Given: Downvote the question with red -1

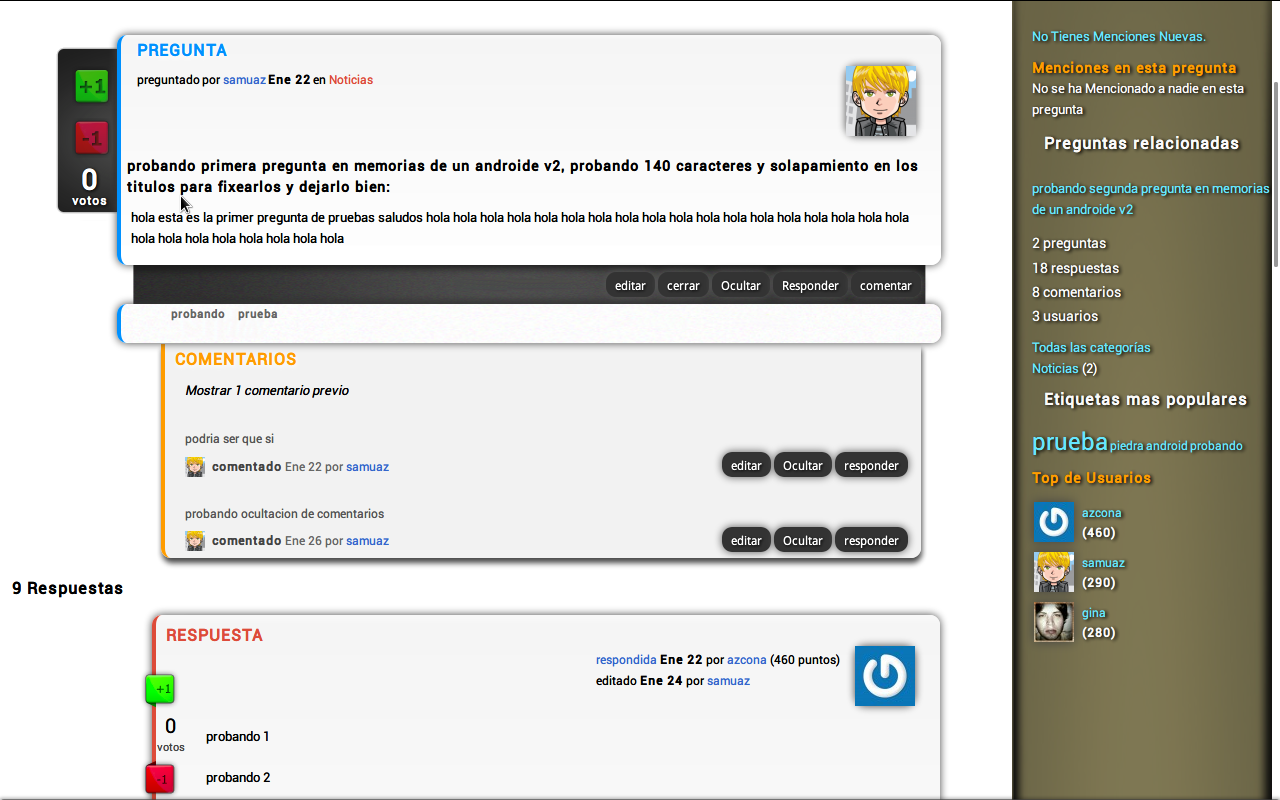Looking at the screenshot, I should point(91,138).
